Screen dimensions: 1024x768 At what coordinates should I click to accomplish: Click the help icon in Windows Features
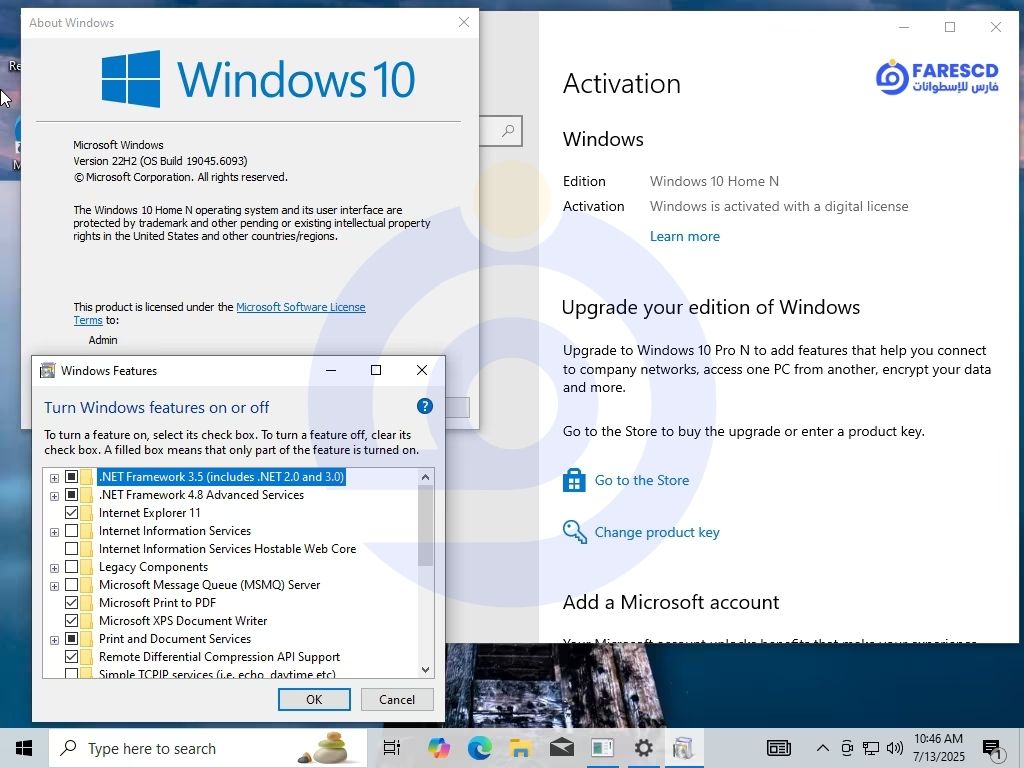click(x=424, y=406)
